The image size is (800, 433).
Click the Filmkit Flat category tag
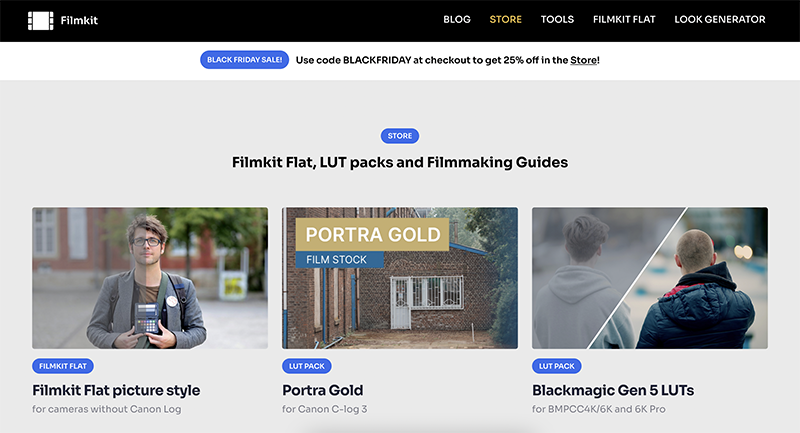click(64, 367)
